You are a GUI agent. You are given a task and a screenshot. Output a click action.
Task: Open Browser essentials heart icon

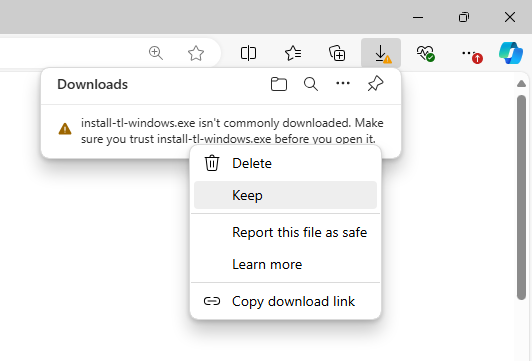click(425, 53)
